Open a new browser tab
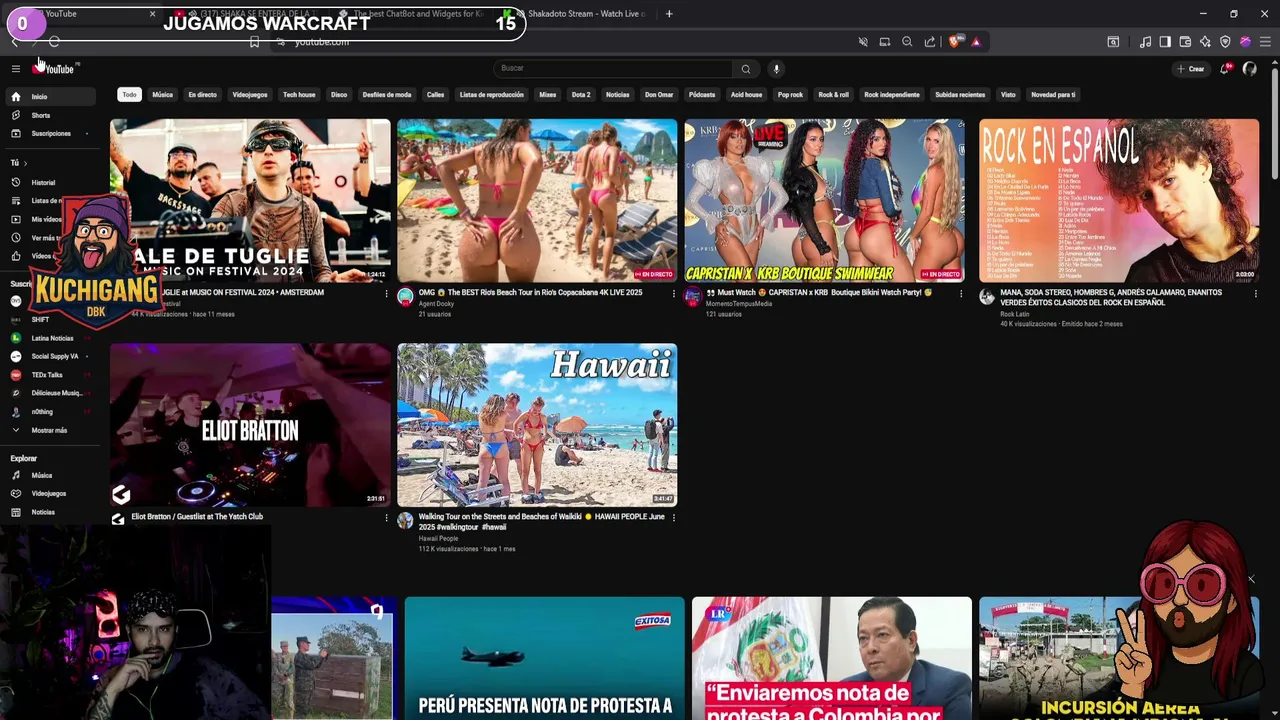Viewport: 1280px width, 720px height. [x=669, y=14]
